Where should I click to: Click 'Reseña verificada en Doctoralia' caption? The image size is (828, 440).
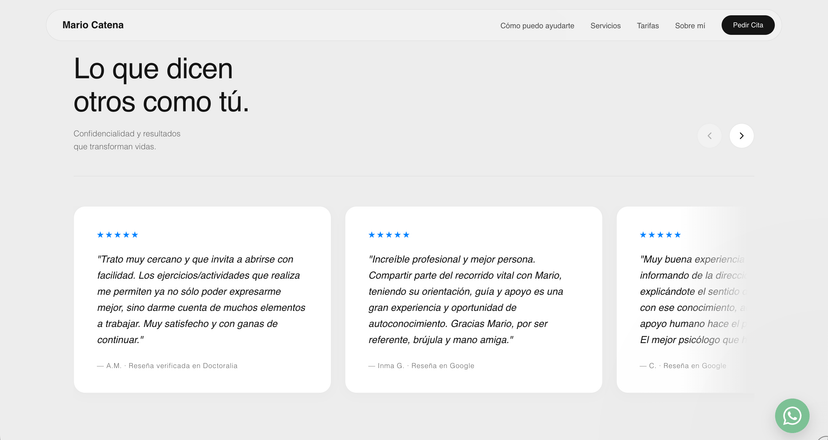tap(183, 366)
